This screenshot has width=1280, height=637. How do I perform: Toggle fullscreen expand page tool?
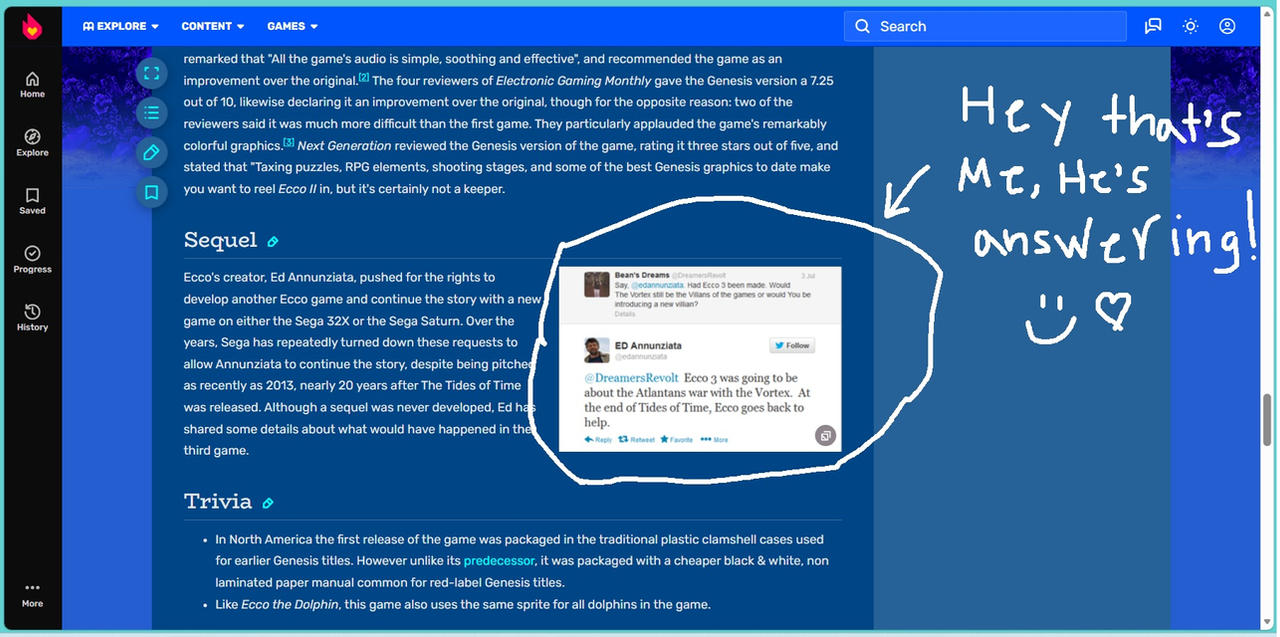point(151,72)
